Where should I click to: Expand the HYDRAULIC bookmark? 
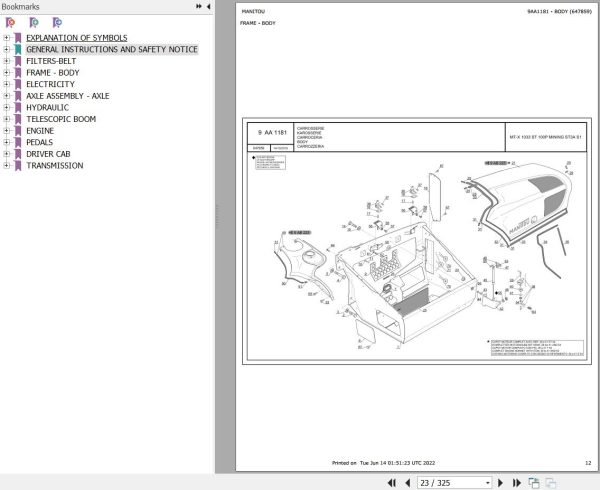(x=6, y=107)
